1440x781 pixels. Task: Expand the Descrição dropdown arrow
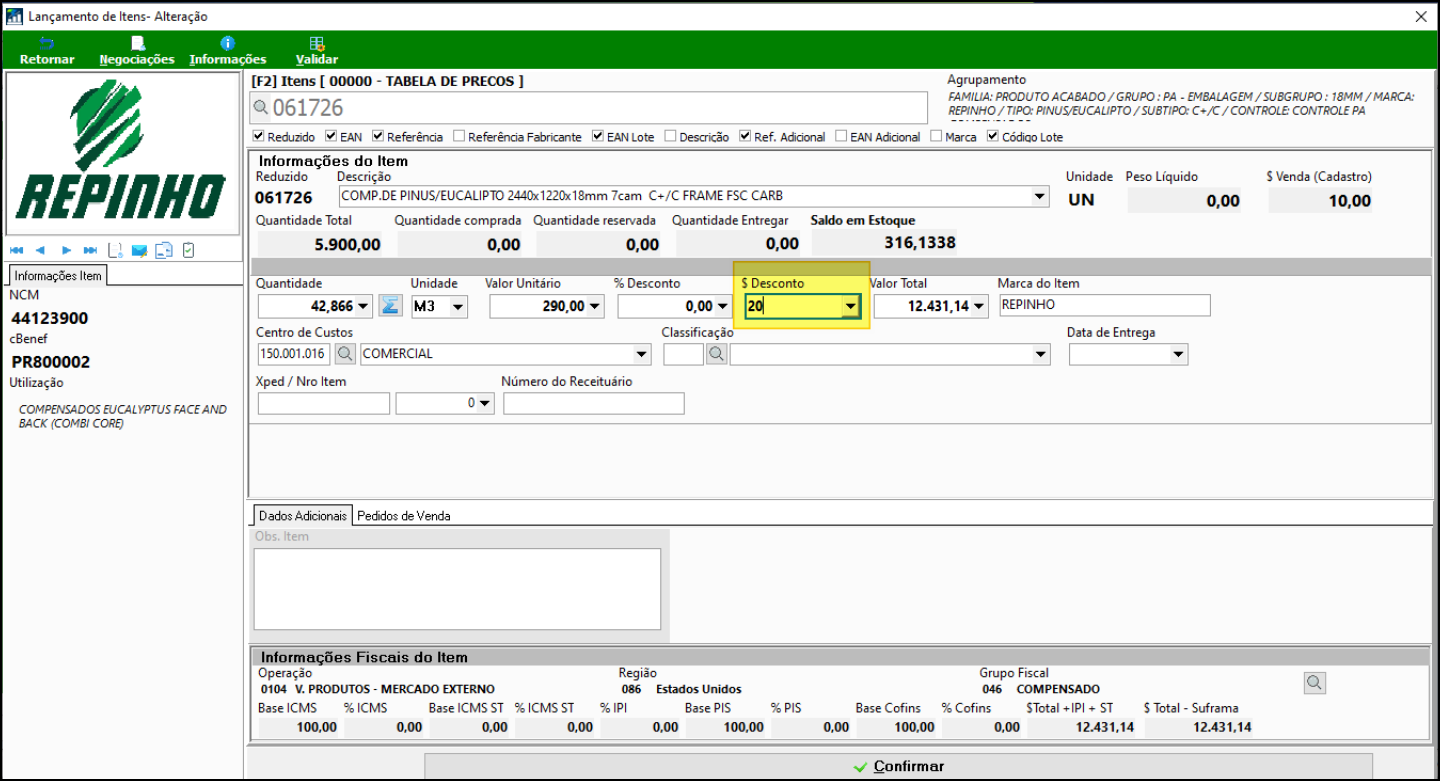pyautogui.click(x=1039, y=196)
